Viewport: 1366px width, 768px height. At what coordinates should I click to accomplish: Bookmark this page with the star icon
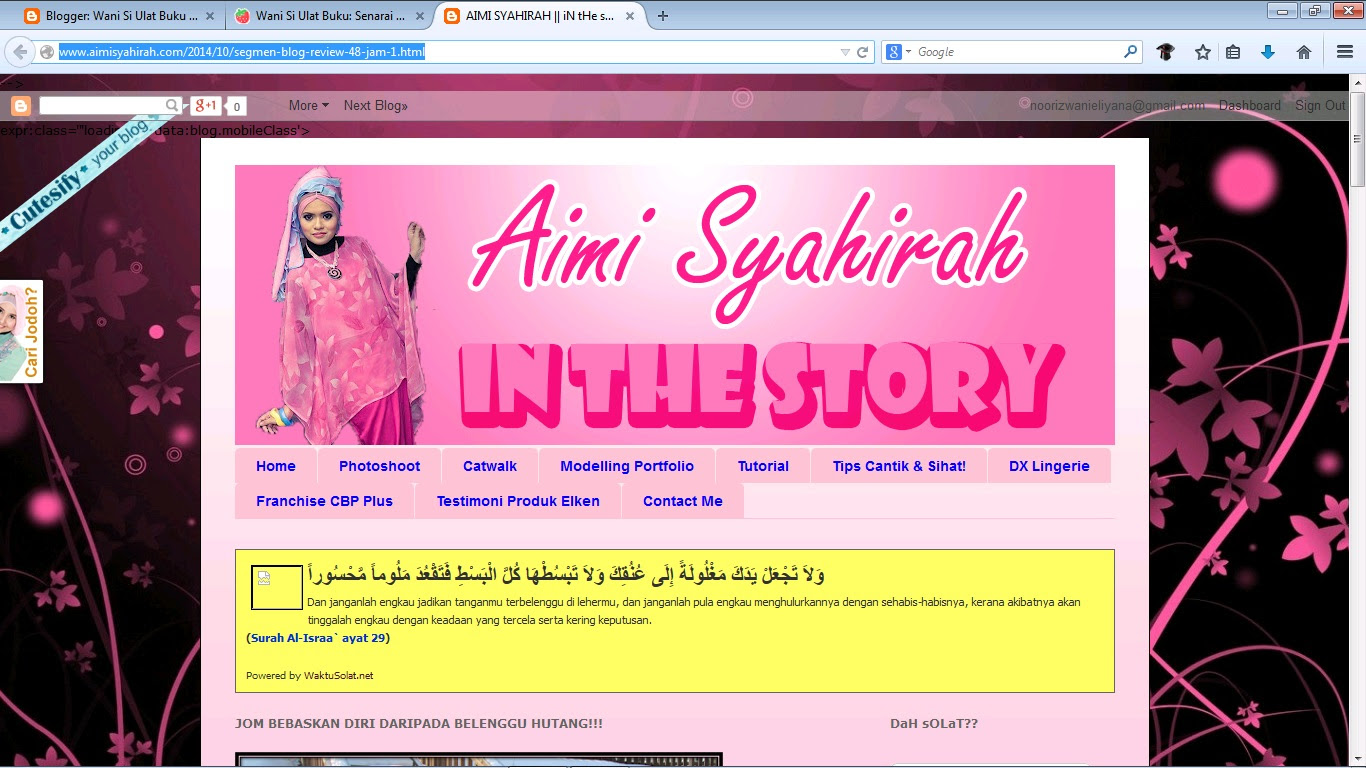click(1202, 52)
